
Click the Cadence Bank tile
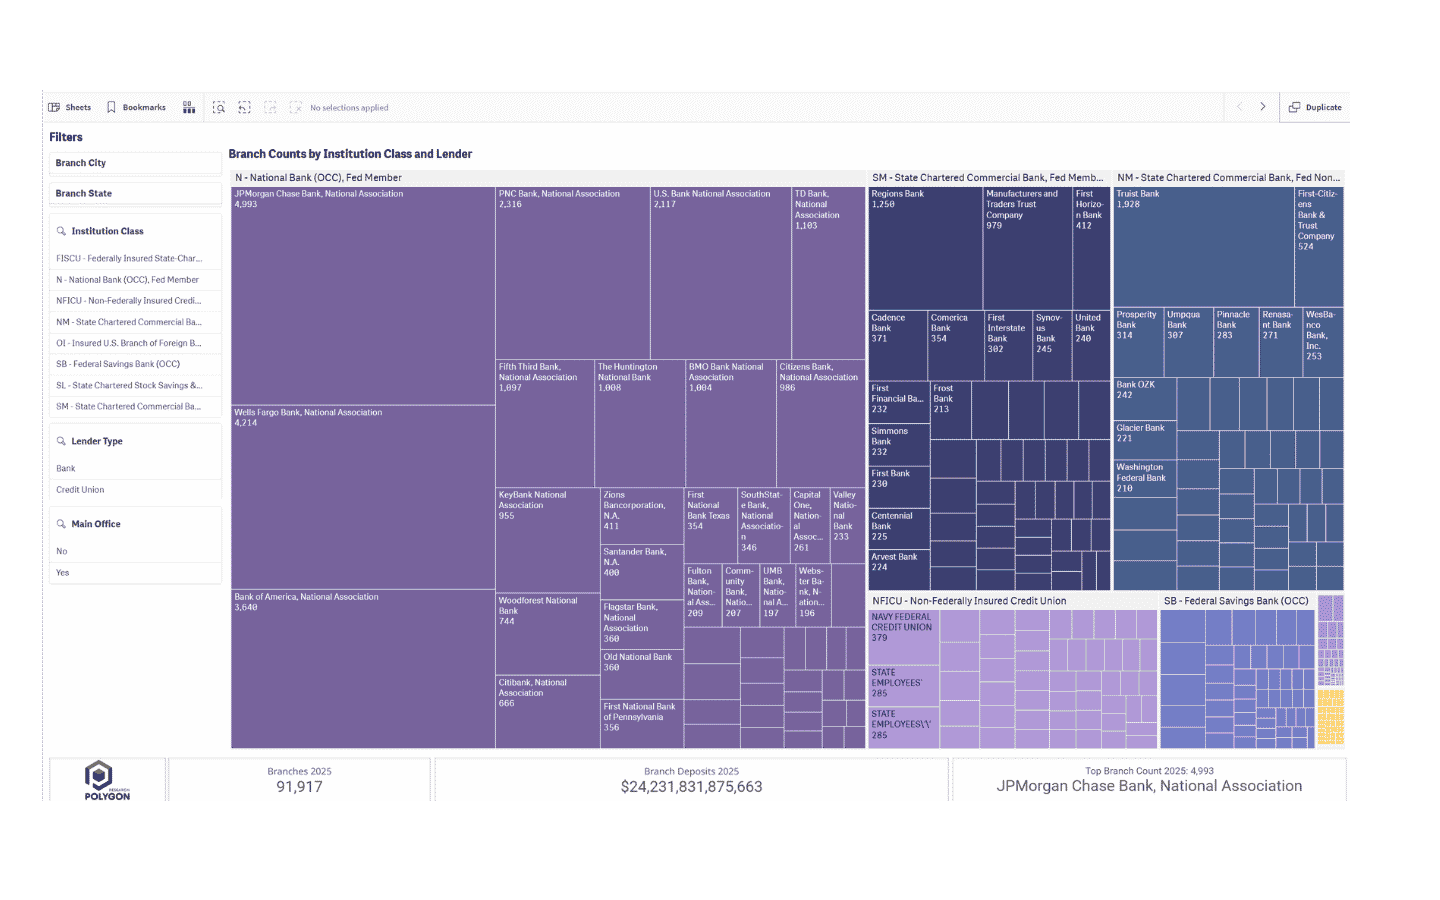[x=897, y=345]
